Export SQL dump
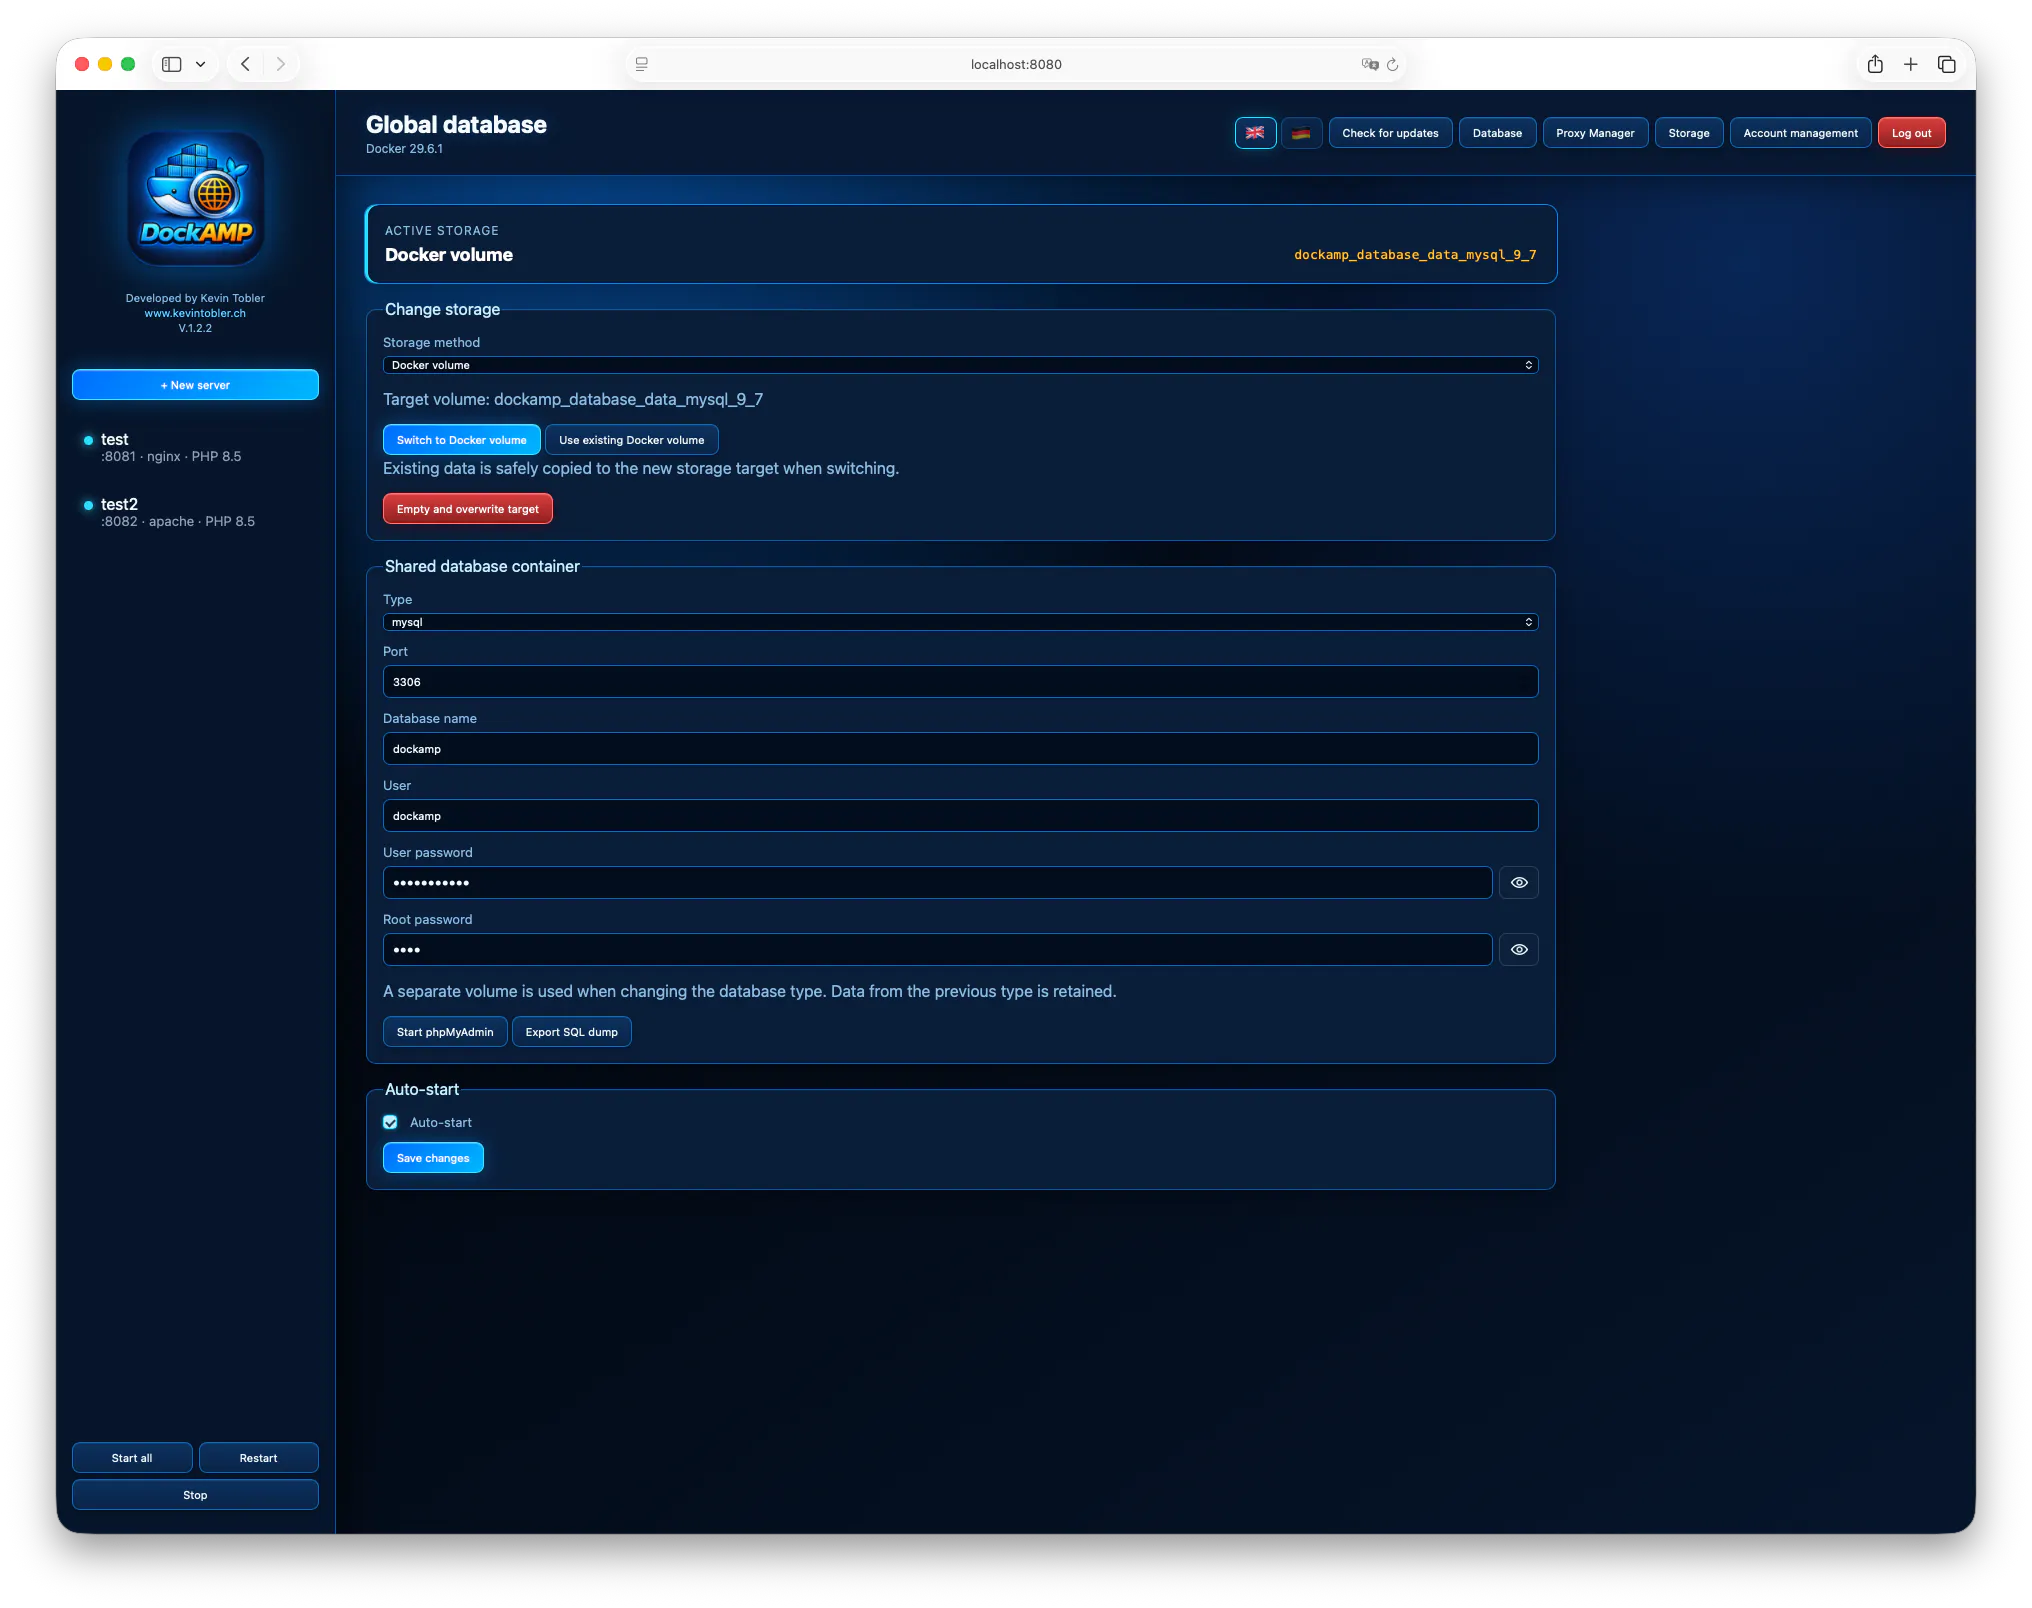The width and height of the screenshot is (2032, 1608). point(571,1032)
